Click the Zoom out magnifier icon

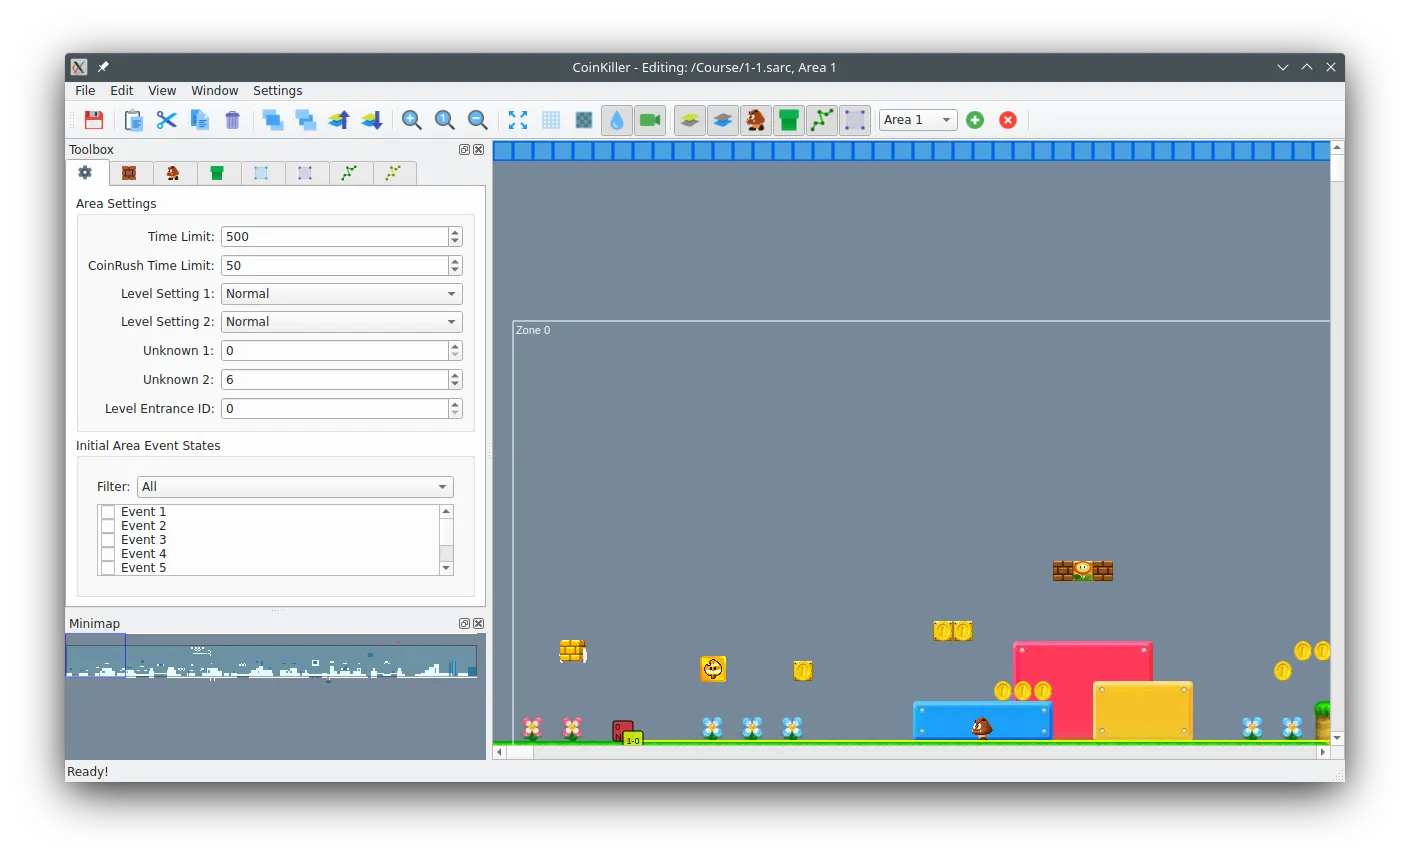pos(478,120)
